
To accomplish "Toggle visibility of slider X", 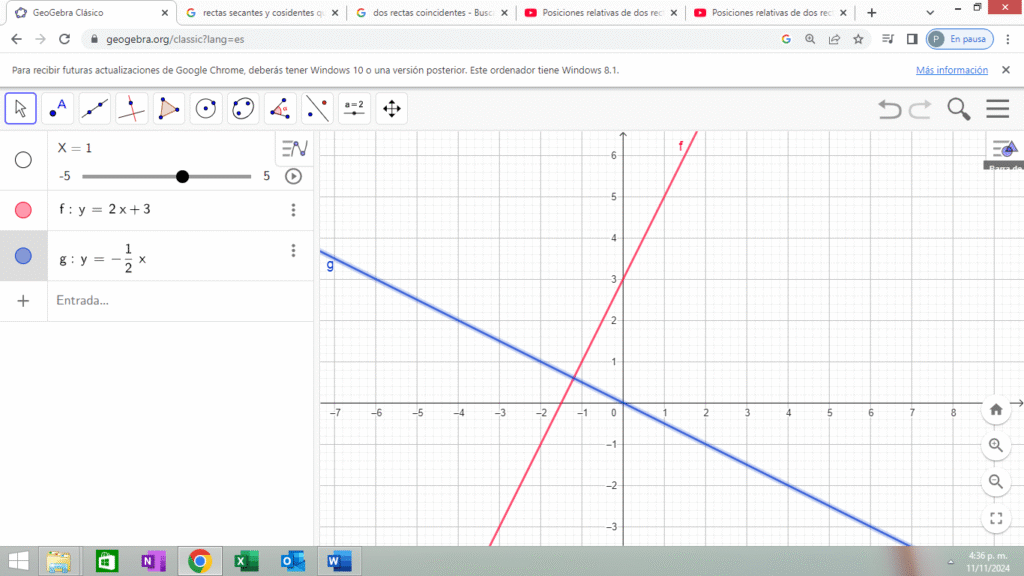I will 23,160.
